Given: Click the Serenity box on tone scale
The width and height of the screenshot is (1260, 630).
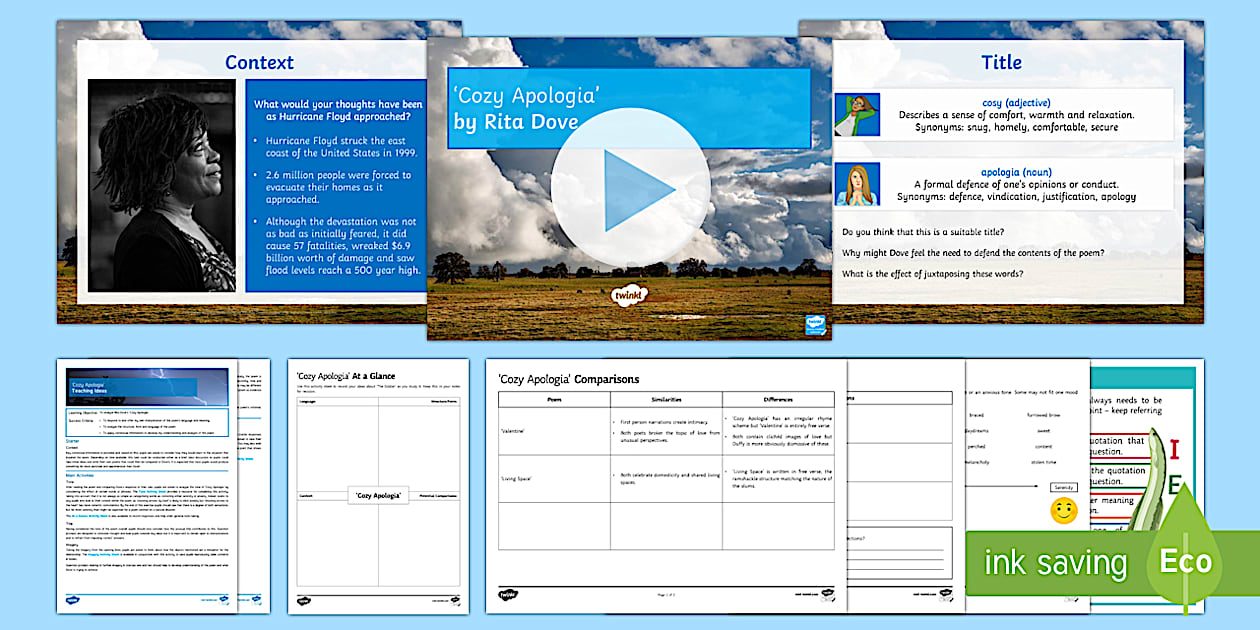Looking at the screenshot, I should coord(1062,487).
